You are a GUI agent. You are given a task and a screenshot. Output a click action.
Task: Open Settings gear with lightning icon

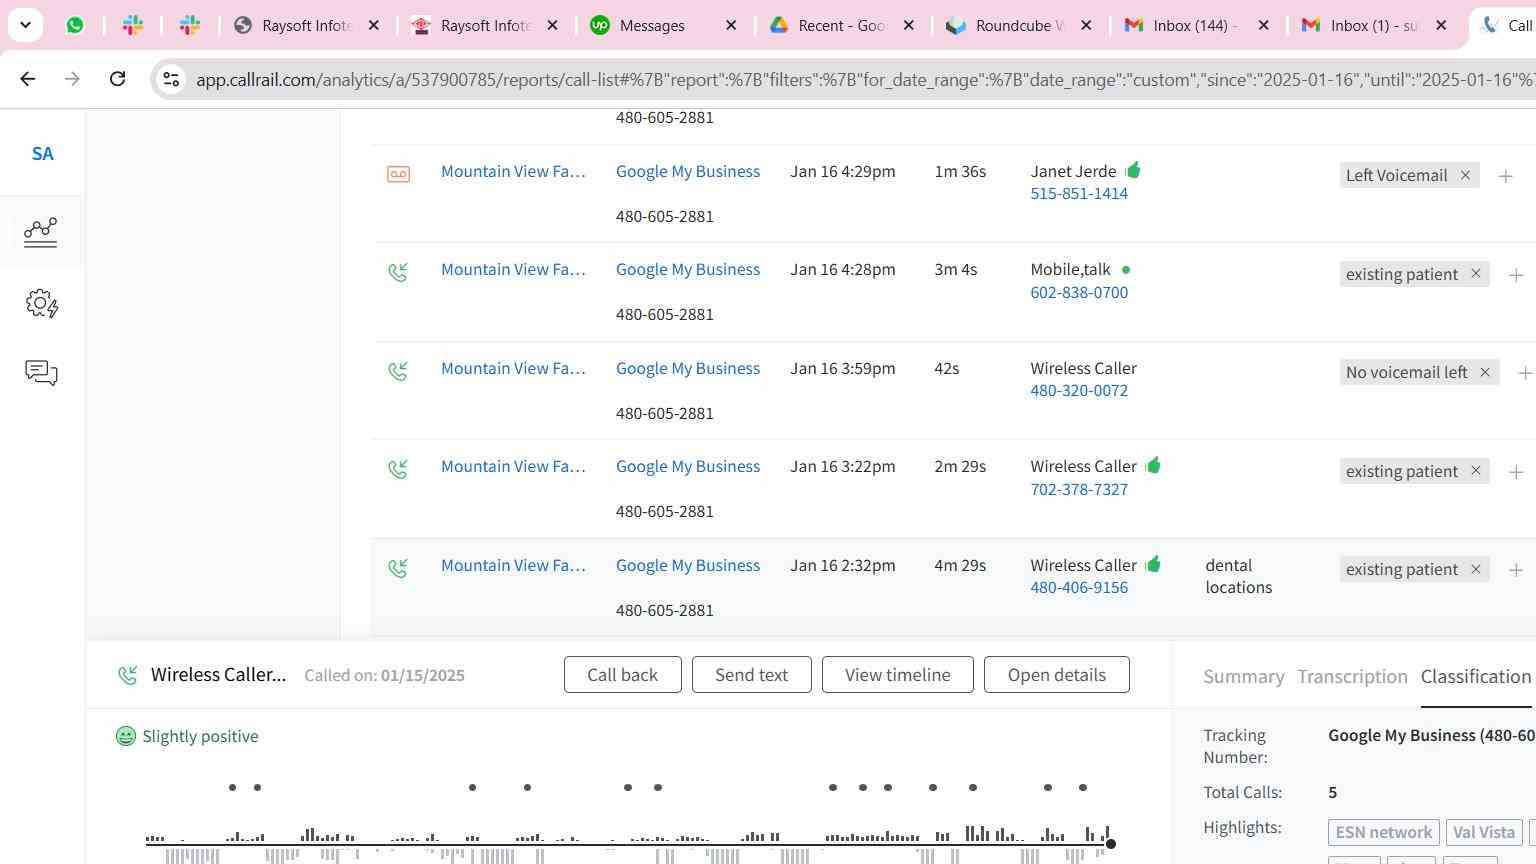41,303
